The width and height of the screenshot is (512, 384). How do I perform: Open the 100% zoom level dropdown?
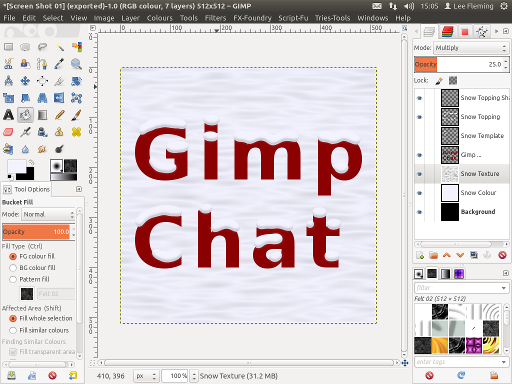[195, 376]
